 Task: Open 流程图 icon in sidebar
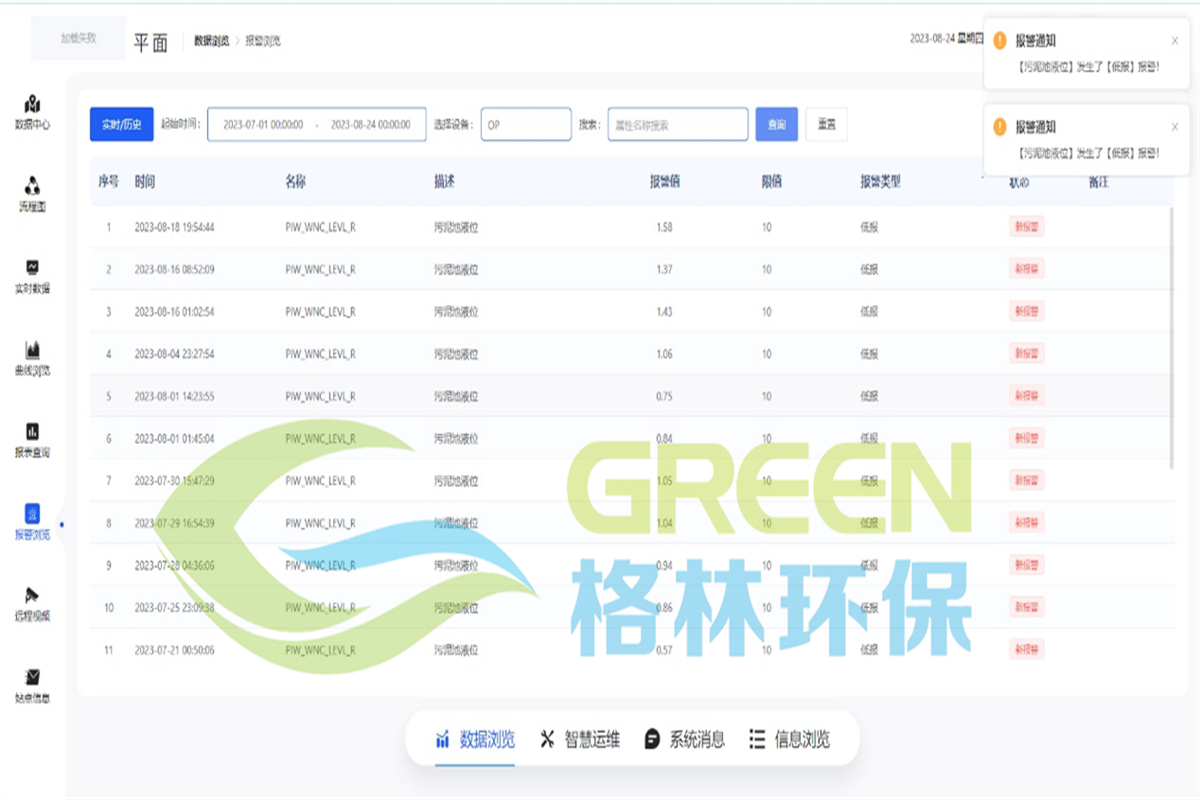click(x=32, y=186)
